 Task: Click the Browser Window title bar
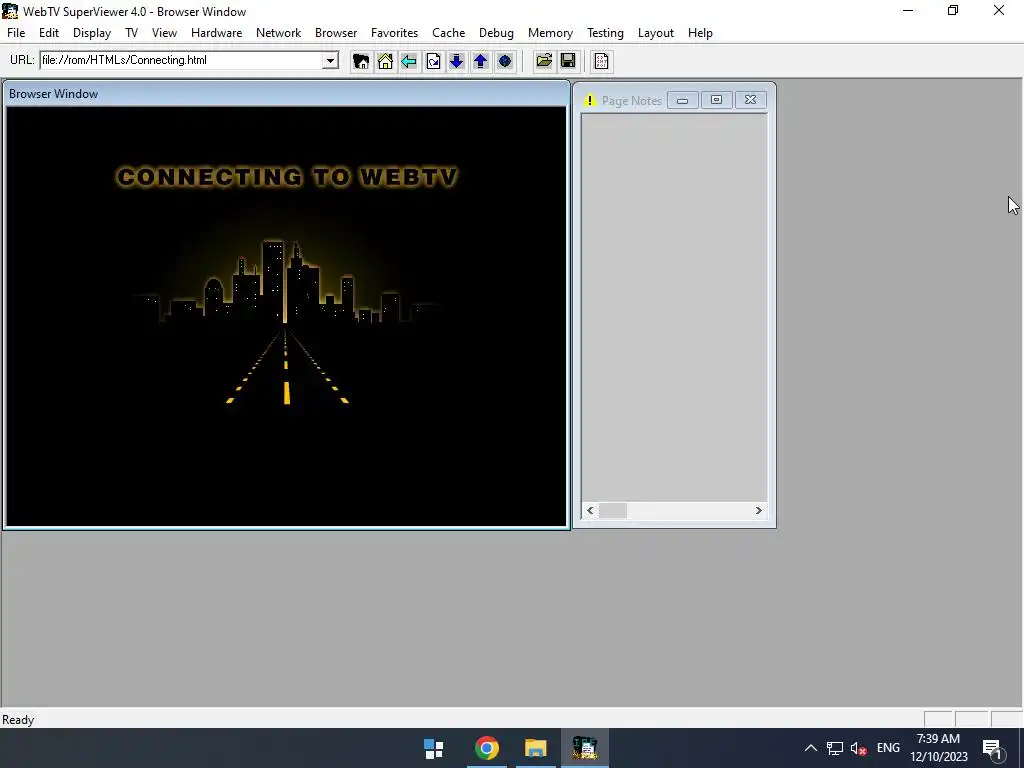(286, 94)
